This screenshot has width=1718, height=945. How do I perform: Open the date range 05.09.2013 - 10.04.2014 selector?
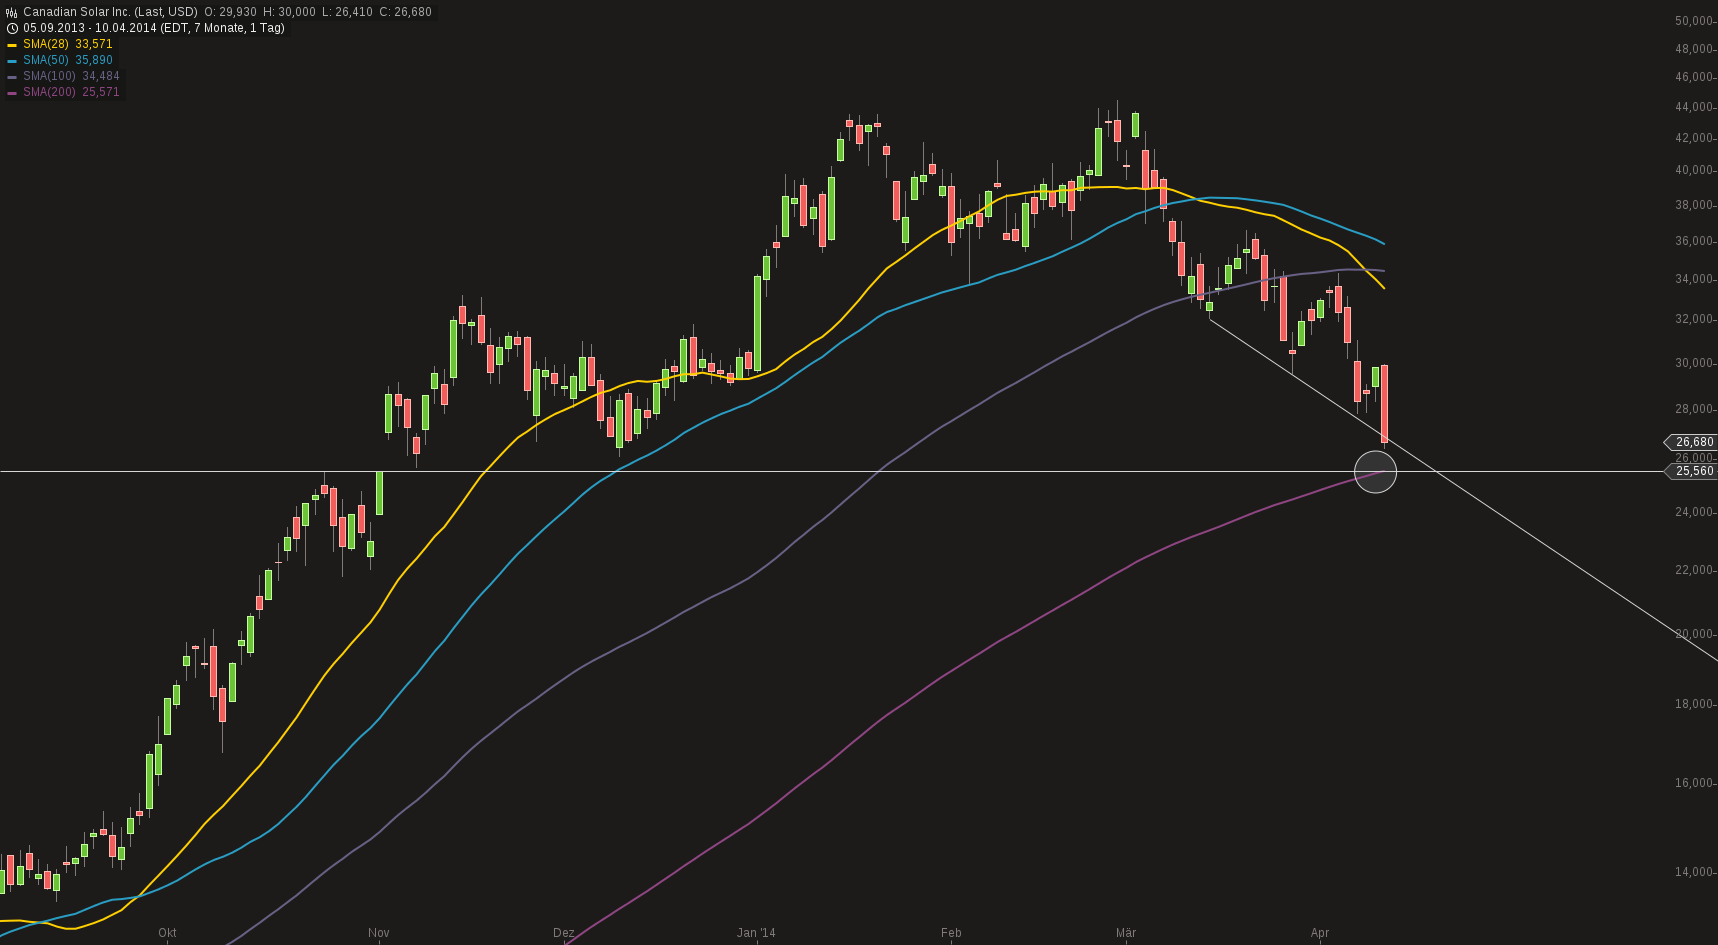coord(90,27)
